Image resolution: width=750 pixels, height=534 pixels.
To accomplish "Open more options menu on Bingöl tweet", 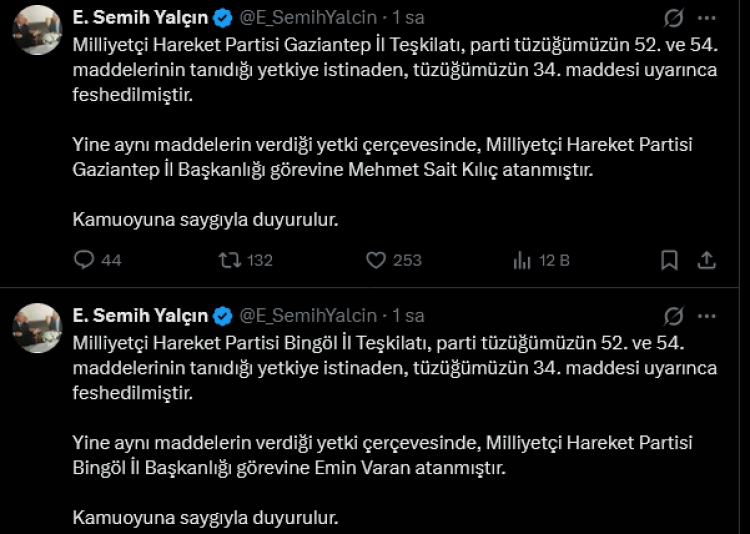I will tap(706, 316).
